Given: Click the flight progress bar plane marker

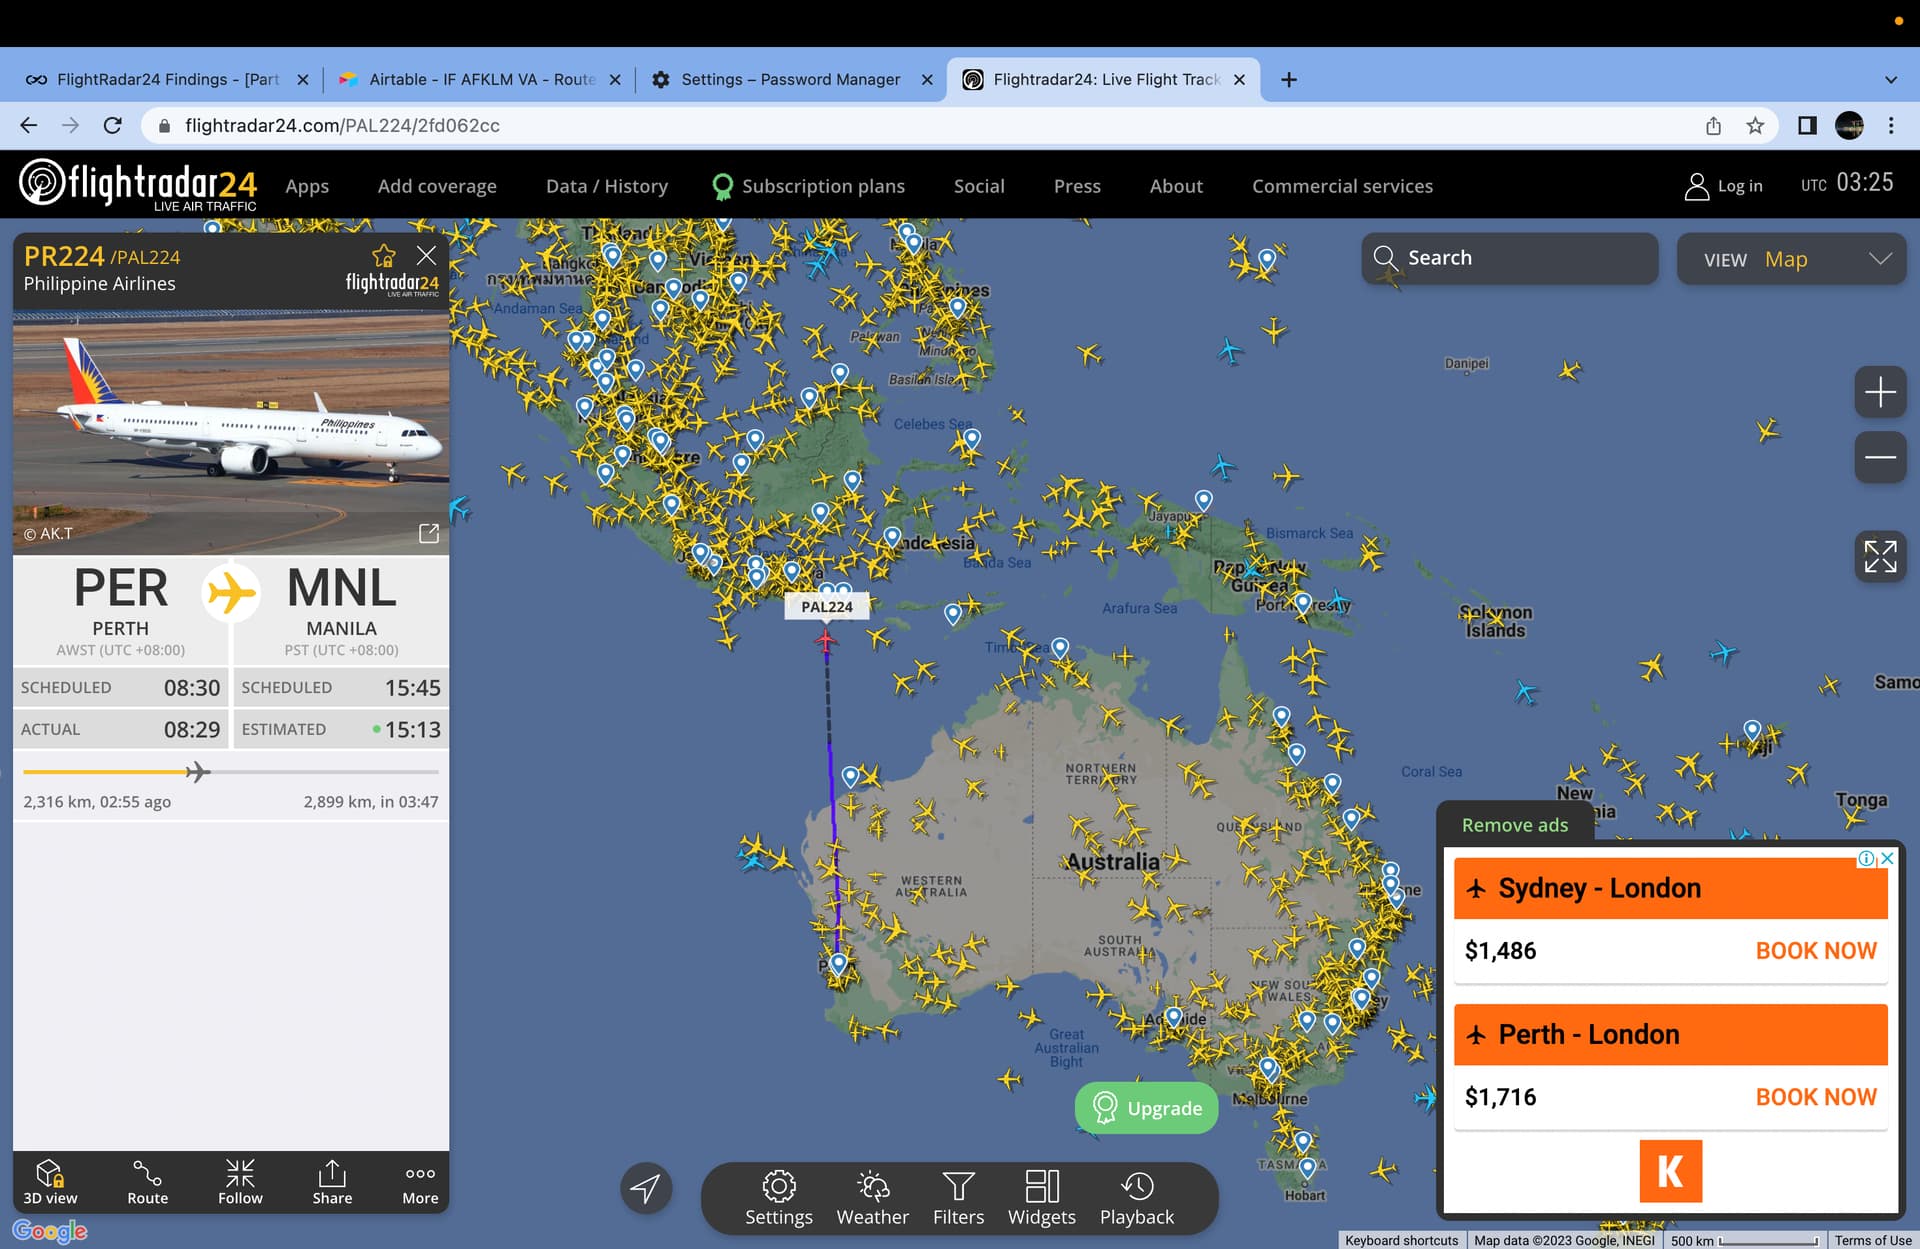Looking at the screenshot, I should [197, 771].
